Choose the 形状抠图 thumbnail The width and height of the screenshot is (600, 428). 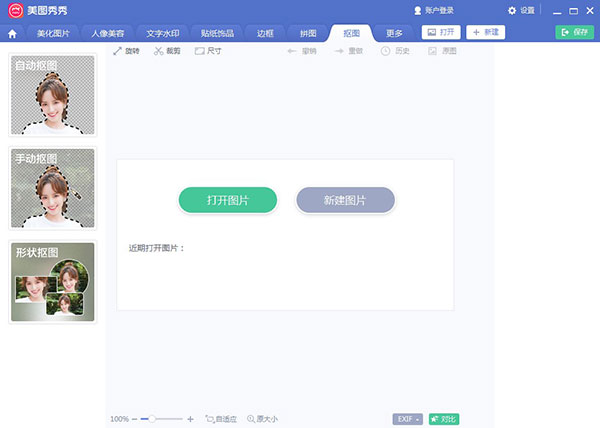tap(52, 282)
